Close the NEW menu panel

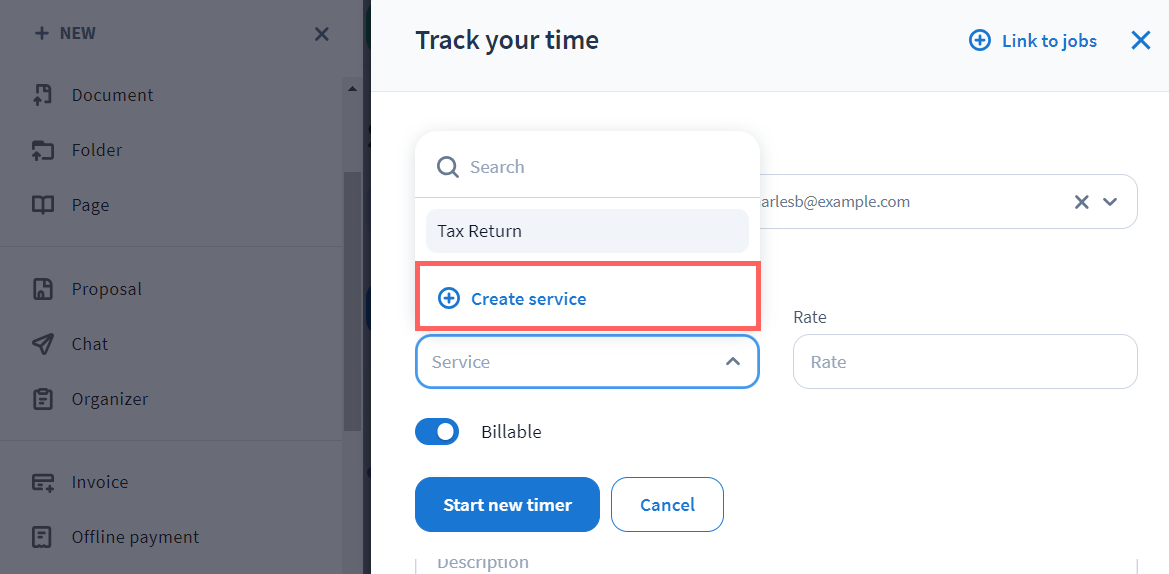(x=322, y=34)
